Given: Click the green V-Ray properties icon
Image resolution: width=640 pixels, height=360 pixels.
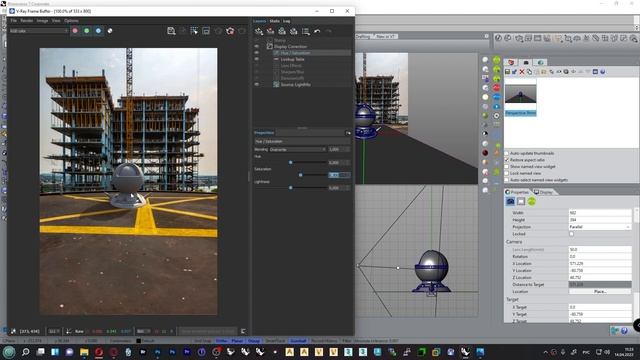Looking at the screenshot, I should [x=531, y=201].
